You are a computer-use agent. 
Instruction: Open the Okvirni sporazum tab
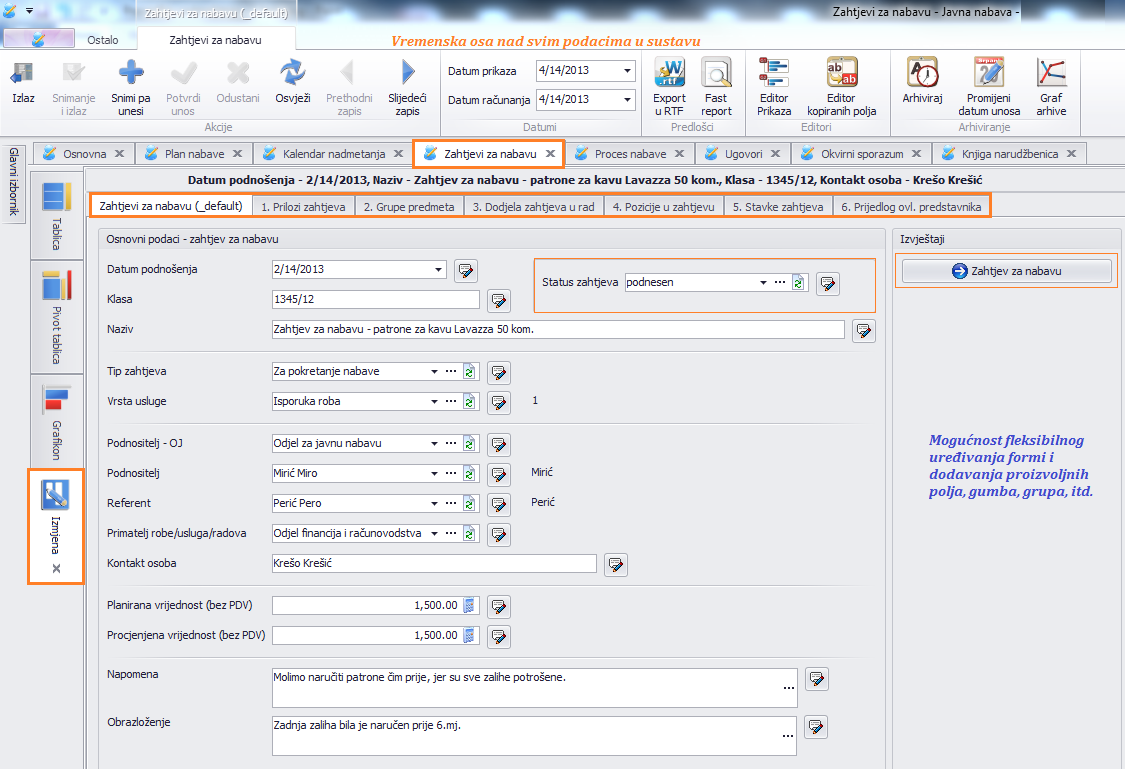pyautogui.click(x=862, y=154)
